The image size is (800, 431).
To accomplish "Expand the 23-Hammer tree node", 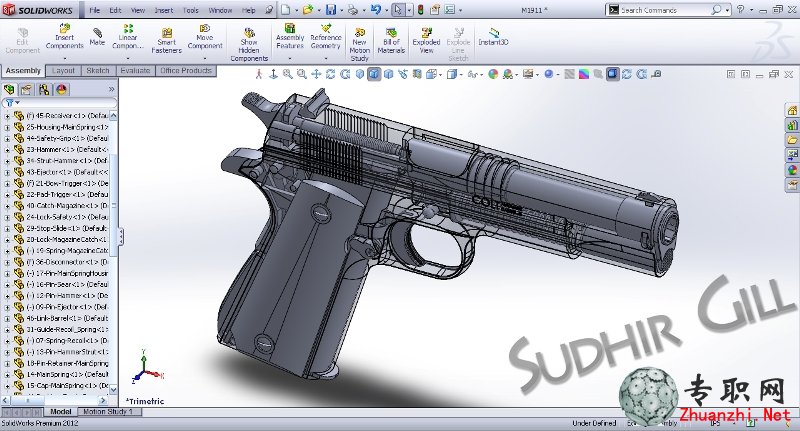I will [x=7, y=150].
